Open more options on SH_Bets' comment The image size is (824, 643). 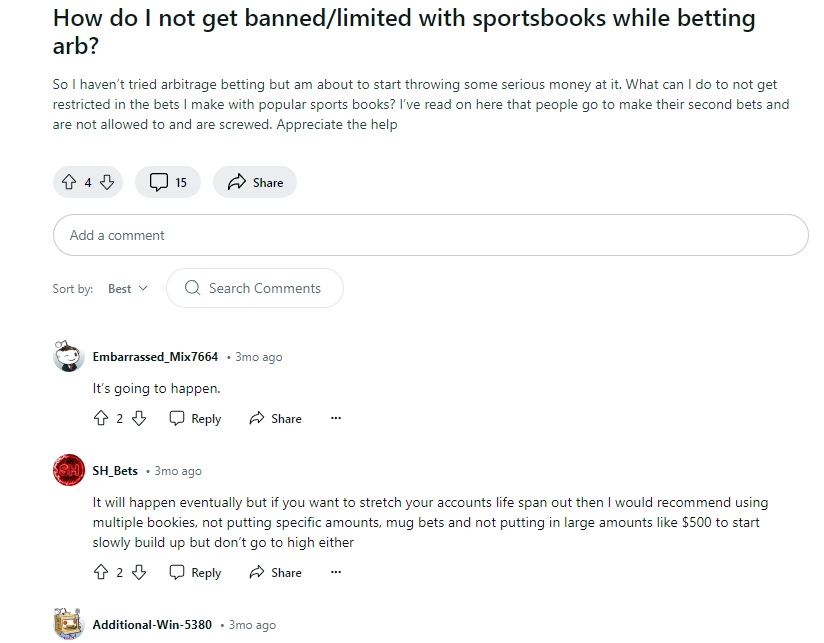[335, 572]
